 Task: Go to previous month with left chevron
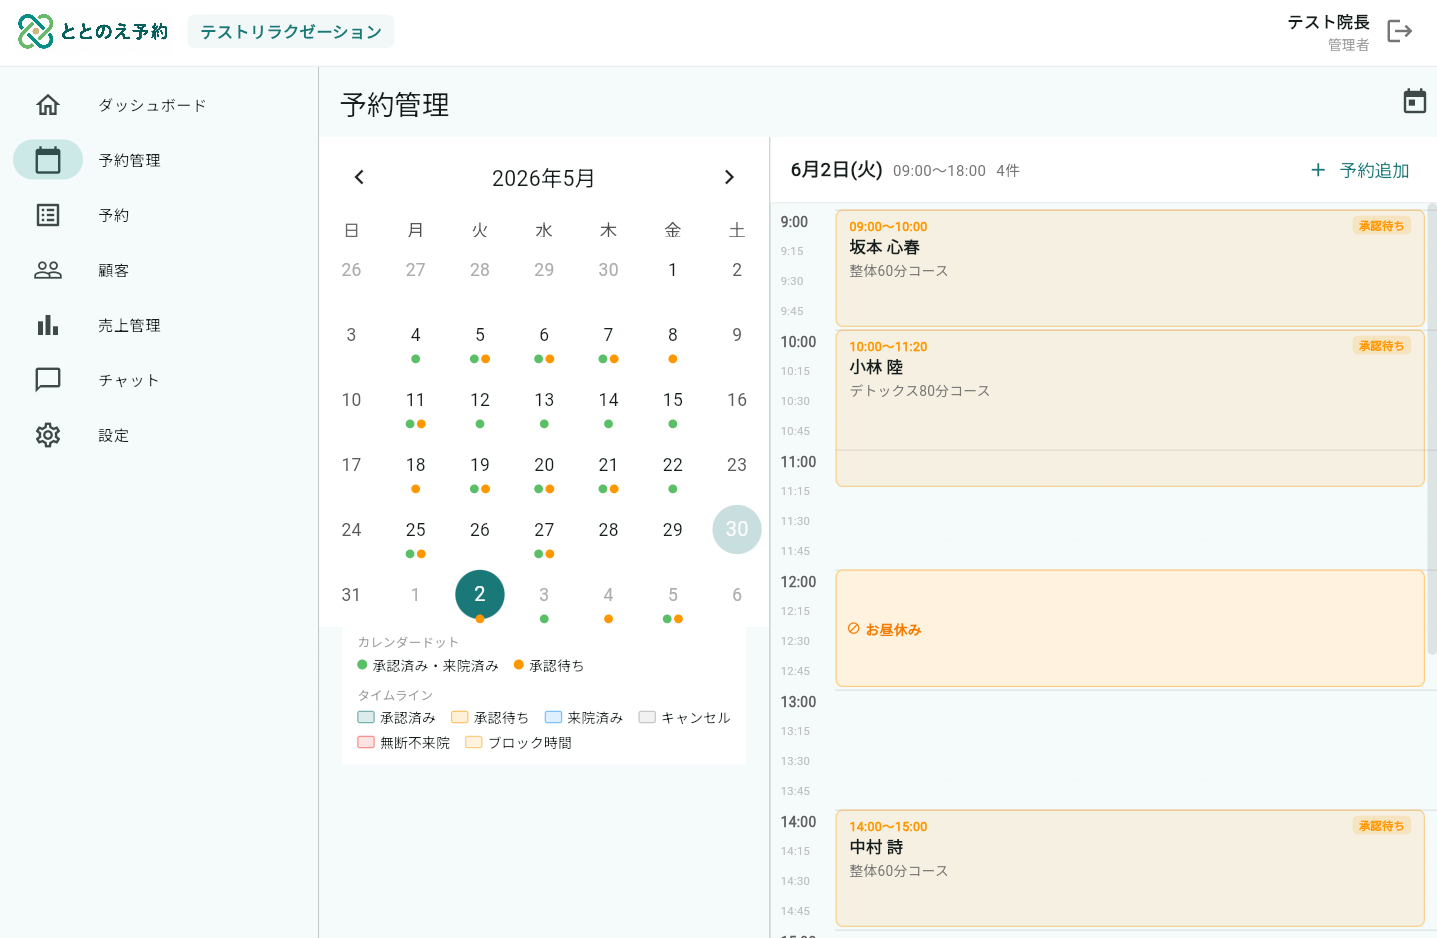[359, 177]
